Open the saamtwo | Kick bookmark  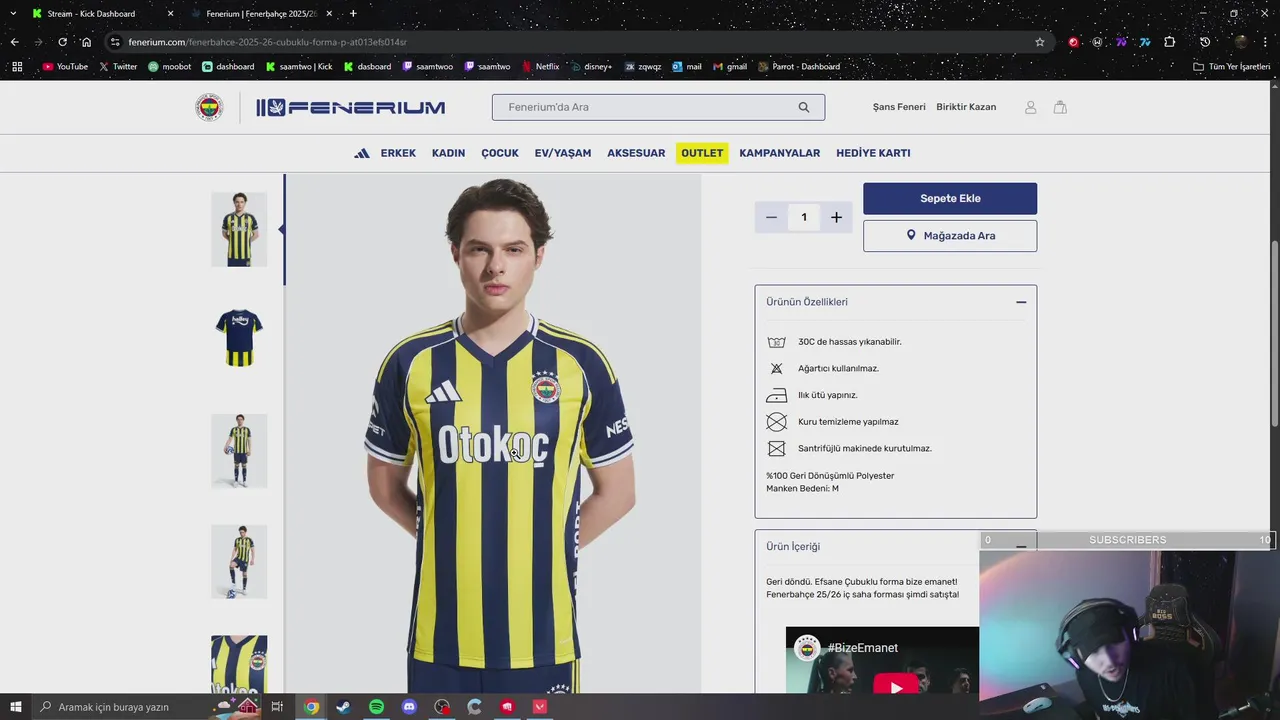[x=299, y=67]
